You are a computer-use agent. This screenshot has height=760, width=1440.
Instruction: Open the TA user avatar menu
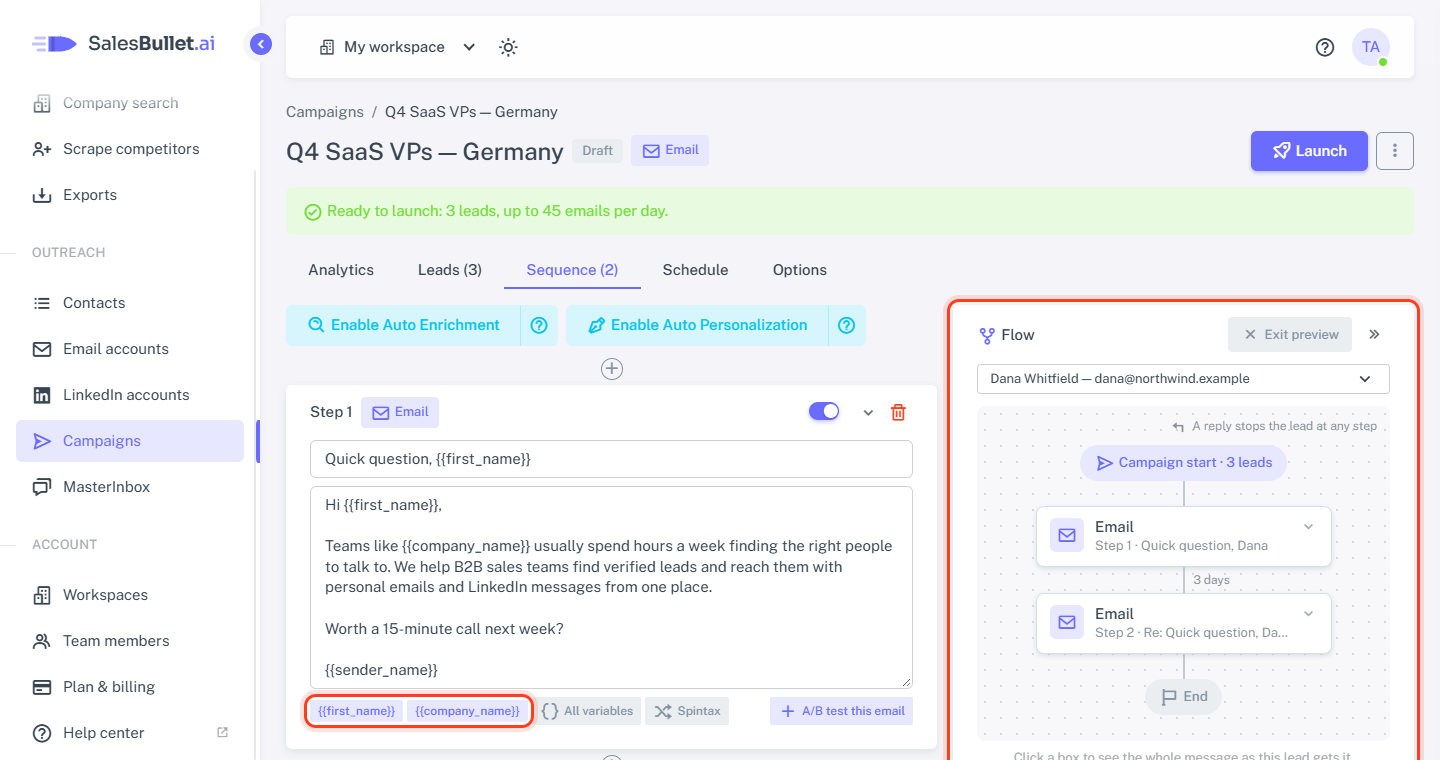(1370, 47)
